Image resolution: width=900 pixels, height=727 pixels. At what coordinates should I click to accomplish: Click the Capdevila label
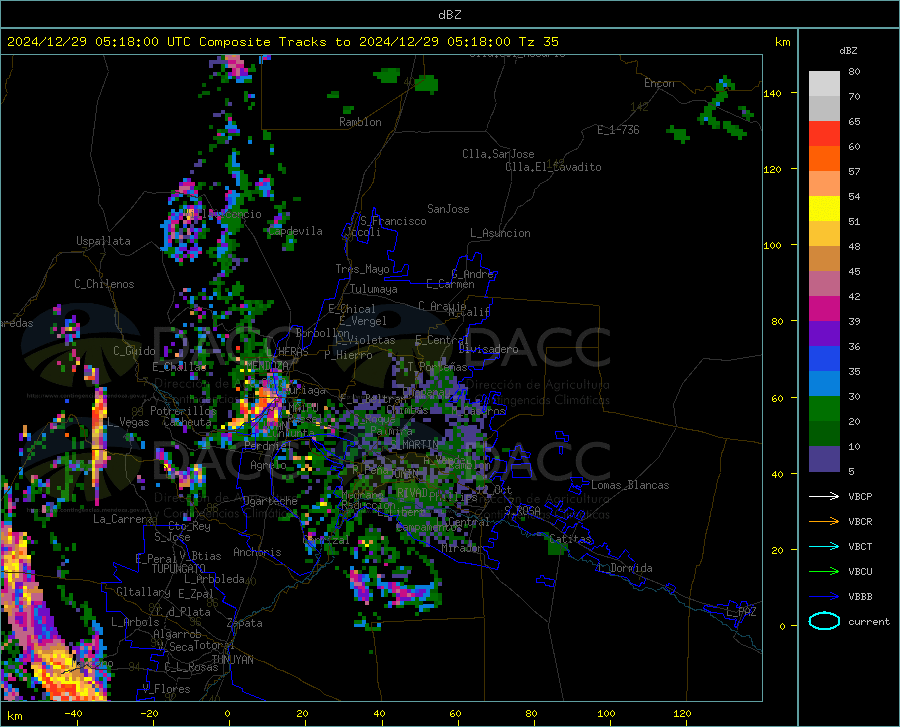(295, 231)
